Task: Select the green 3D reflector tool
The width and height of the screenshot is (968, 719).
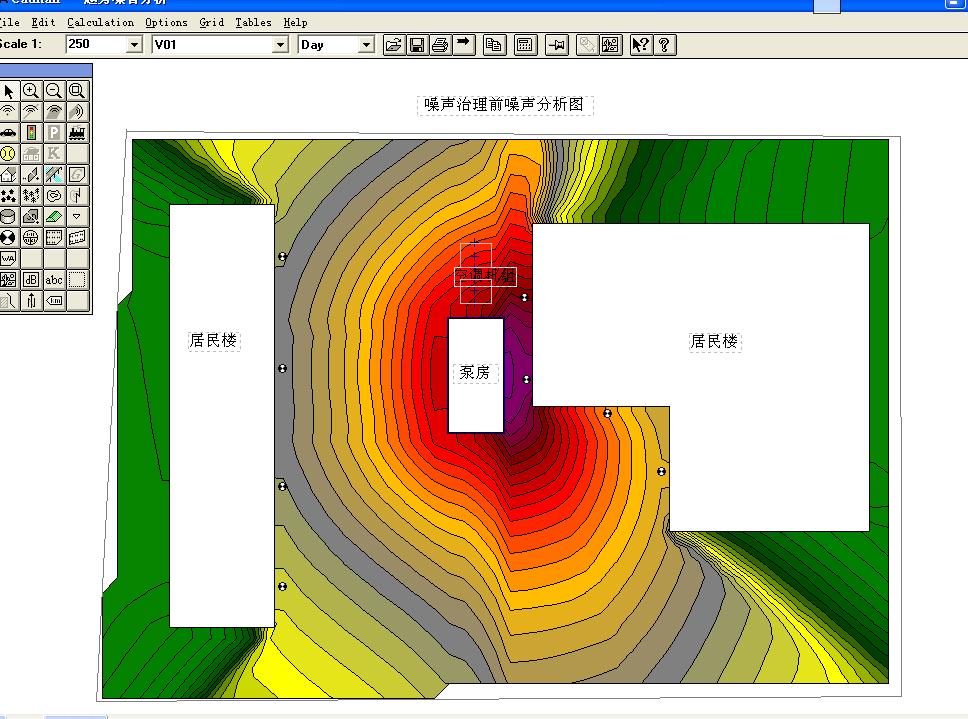Action: pyautogui.click(x=54, y=217)
